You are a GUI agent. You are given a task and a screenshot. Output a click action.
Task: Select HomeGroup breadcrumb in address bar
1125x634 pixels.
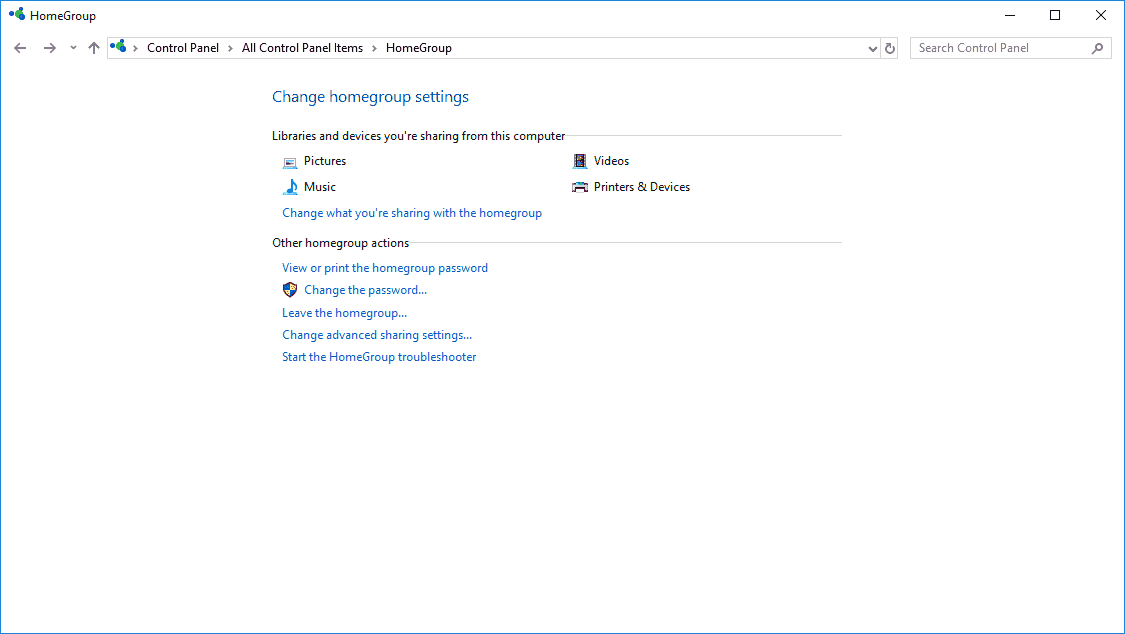pyautogui.click(x=419, y=48)
